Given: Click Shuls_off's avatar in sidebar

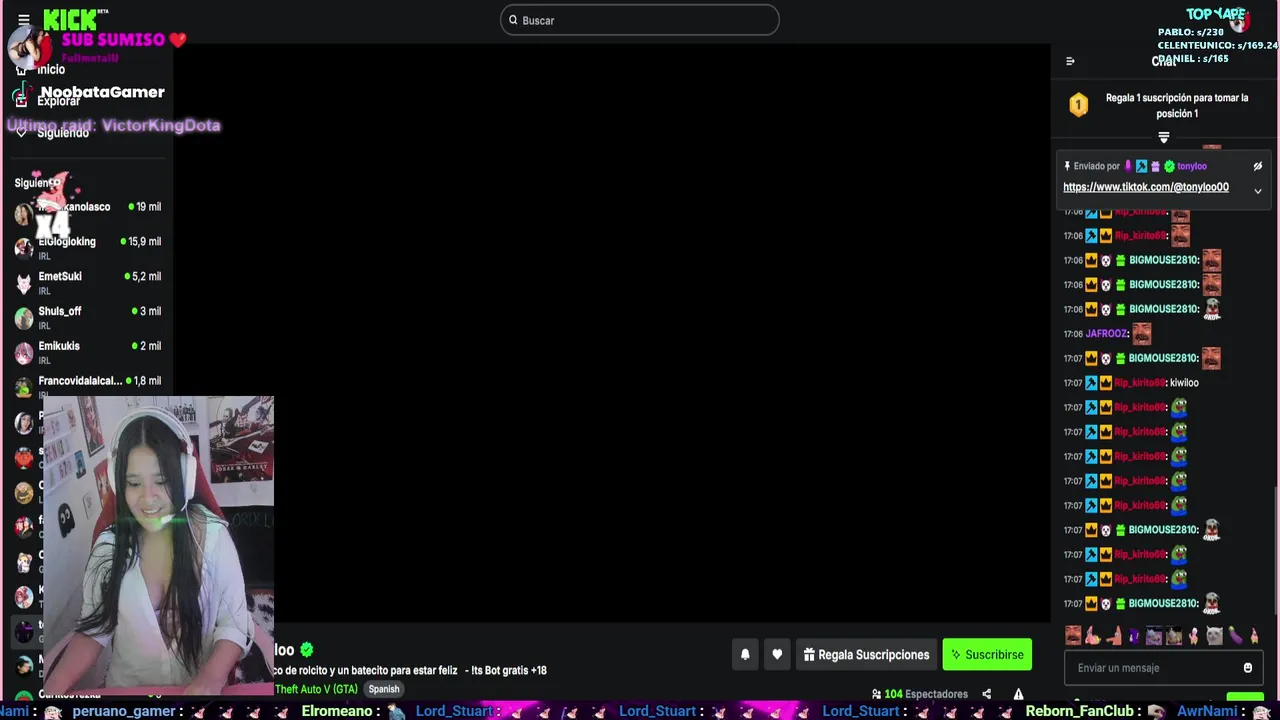Looking at the screenshot, I should [24, 318].
